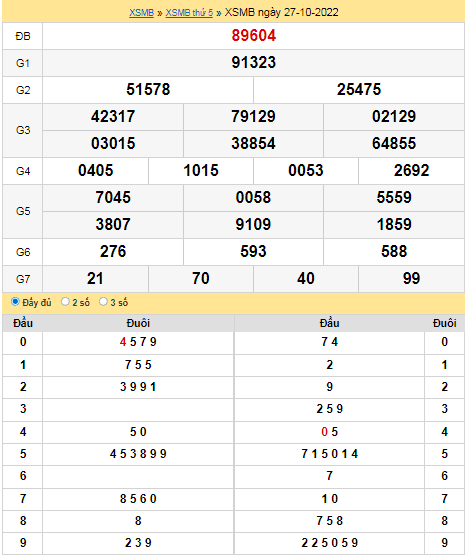Click the head digits 7 4
This screenshot has height=559, width=469.
coord(329,342)
